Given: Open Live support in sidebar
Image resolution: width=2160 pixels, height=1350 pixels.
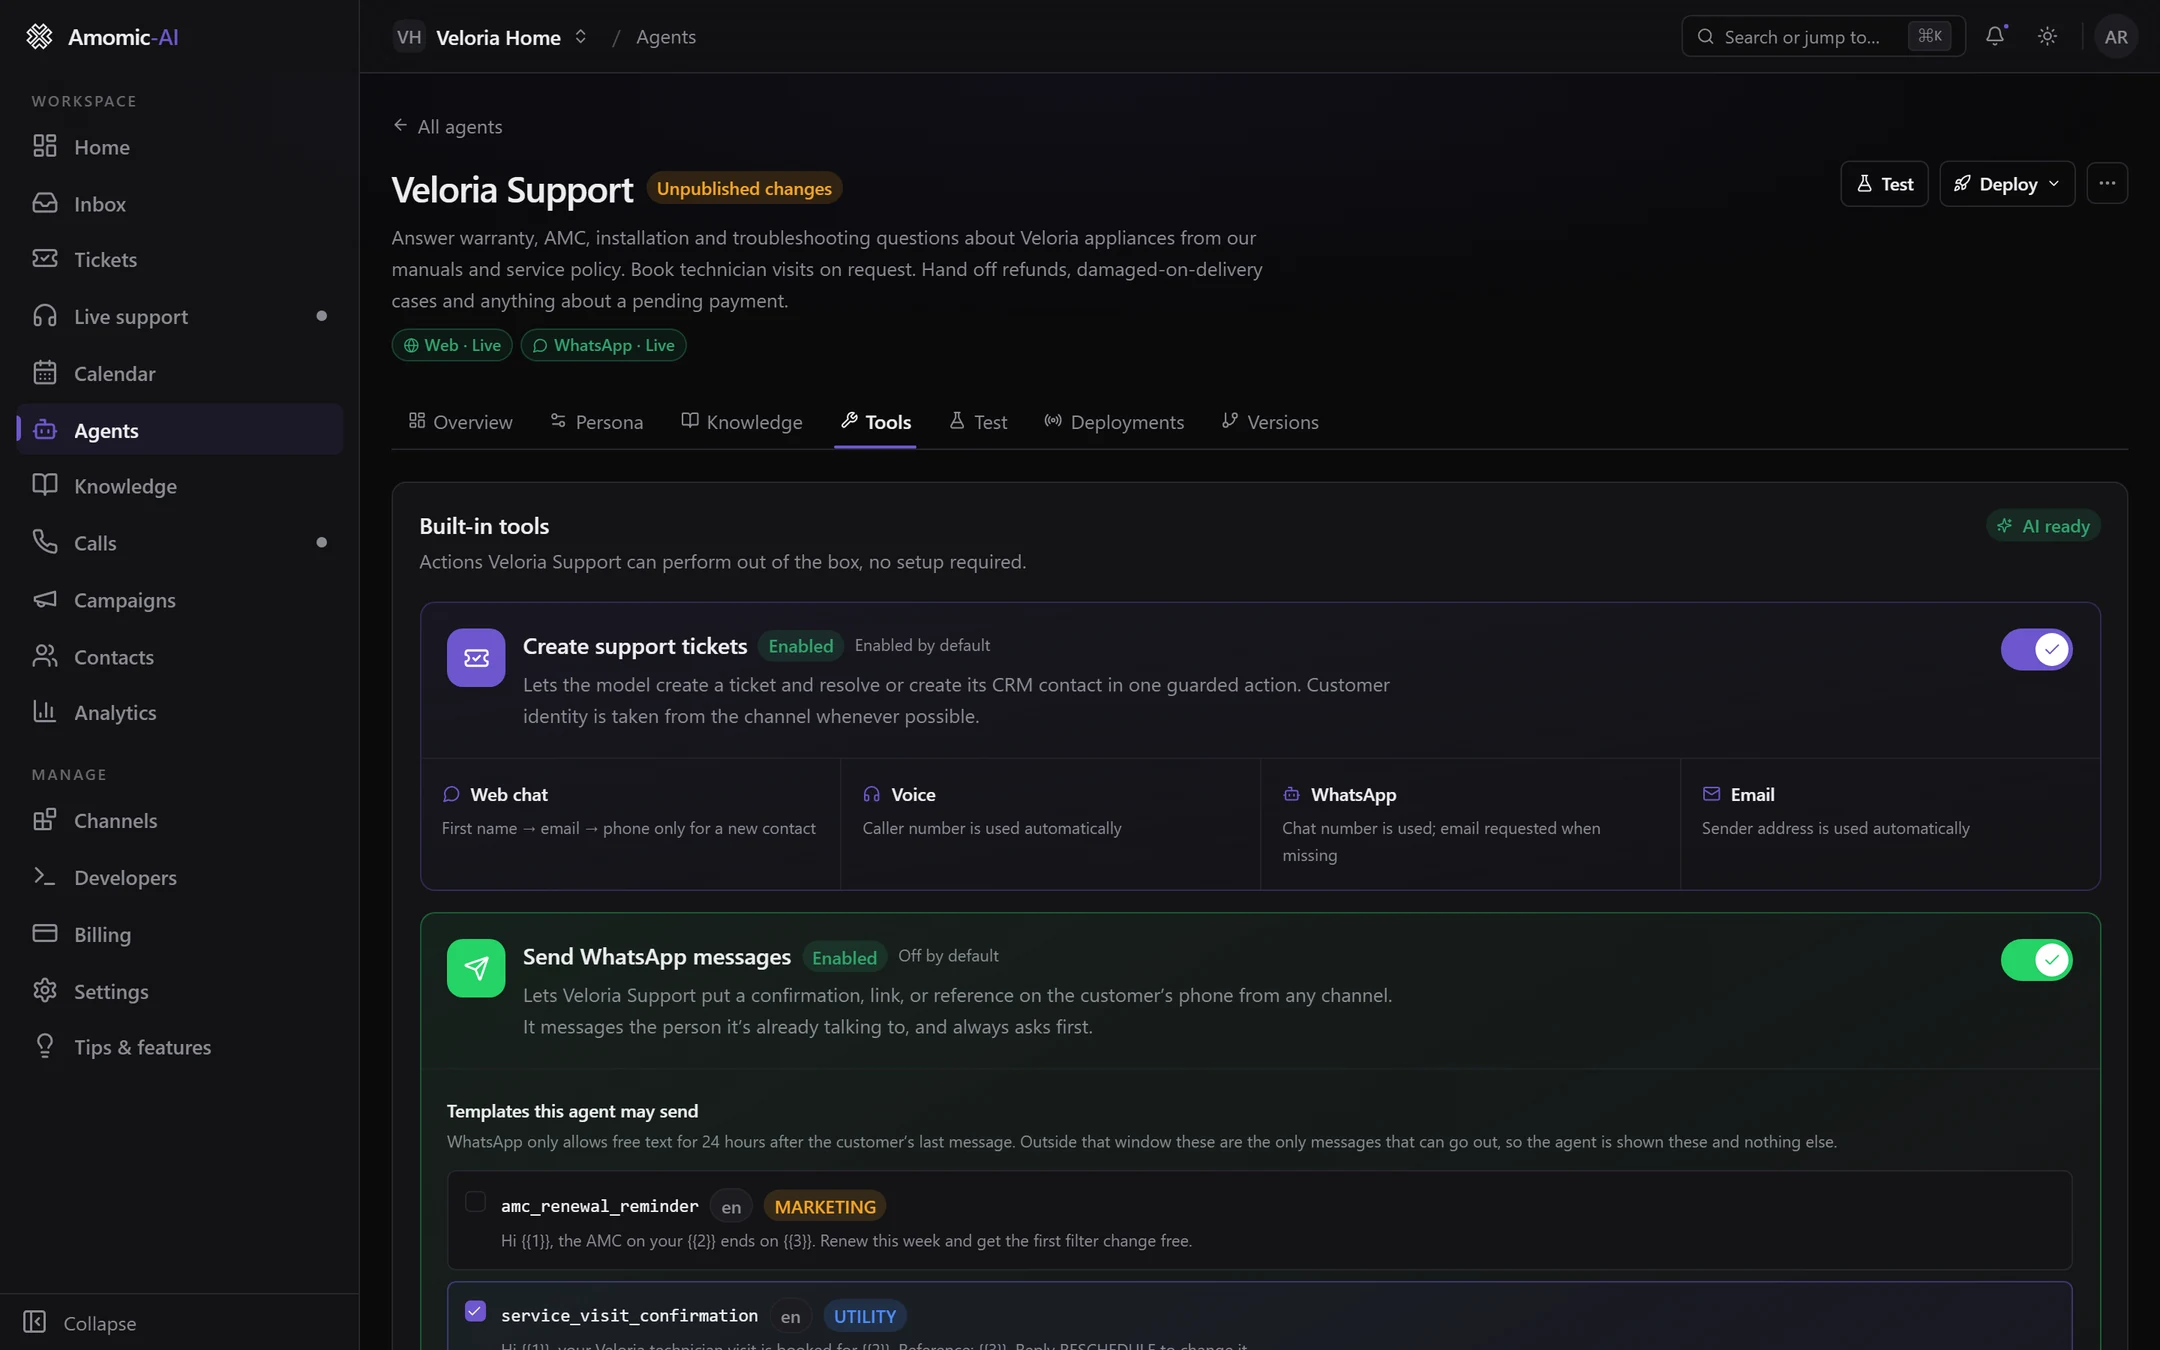Looking at the screenshot, I should pyautogui.click(x=180, y=316).
